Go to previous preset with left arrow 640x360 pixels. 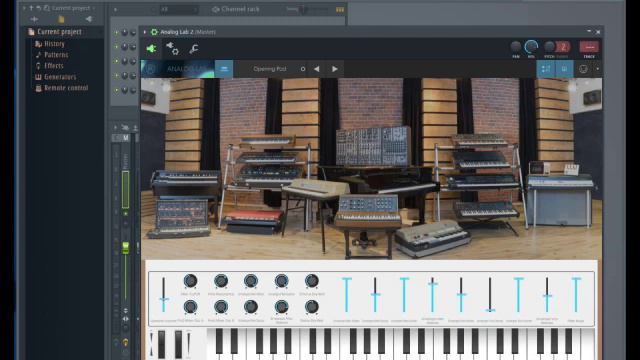[x=317, y=69]
